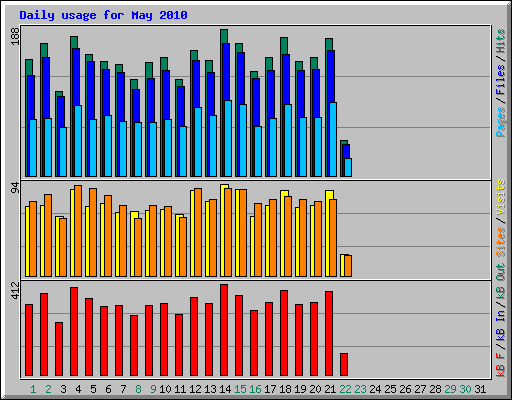Select day 14 label on x-axis
512x400 pixels.
225,389
